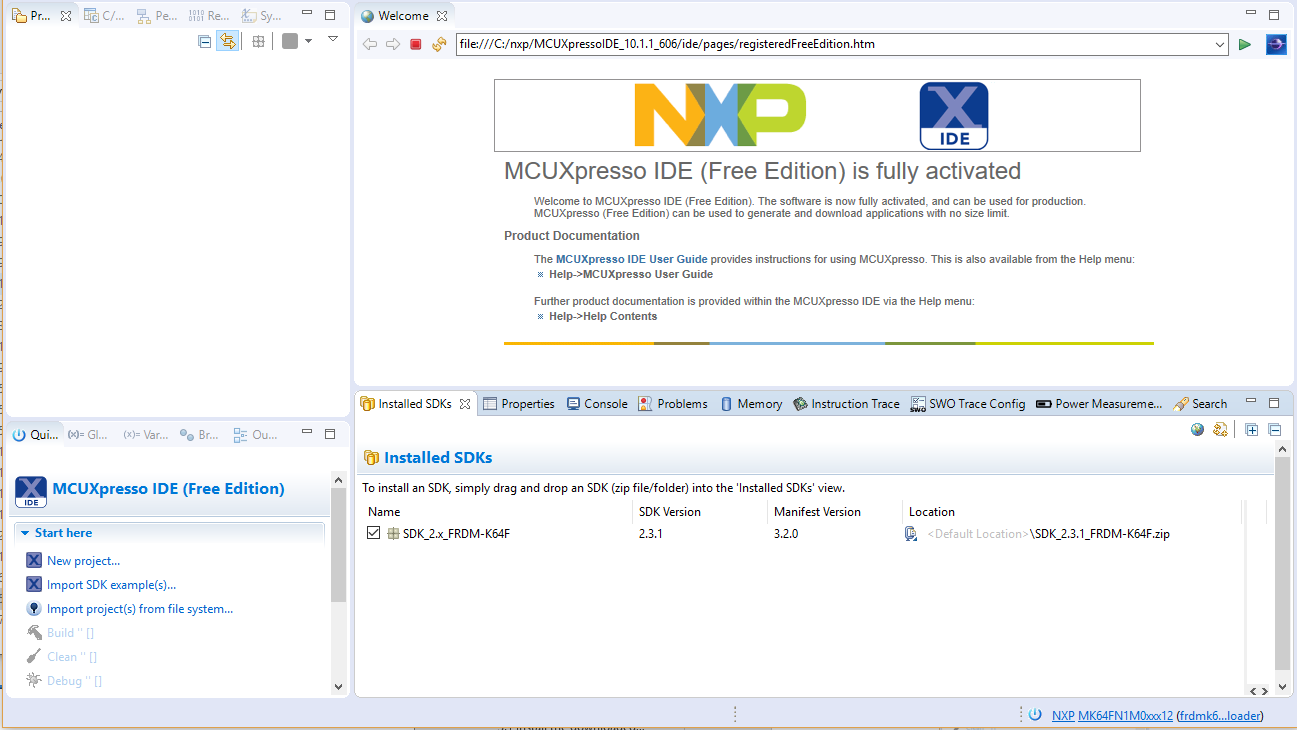Uncheck the SDK_2.x_FRDM-K64F checkbox

(374, 533)
